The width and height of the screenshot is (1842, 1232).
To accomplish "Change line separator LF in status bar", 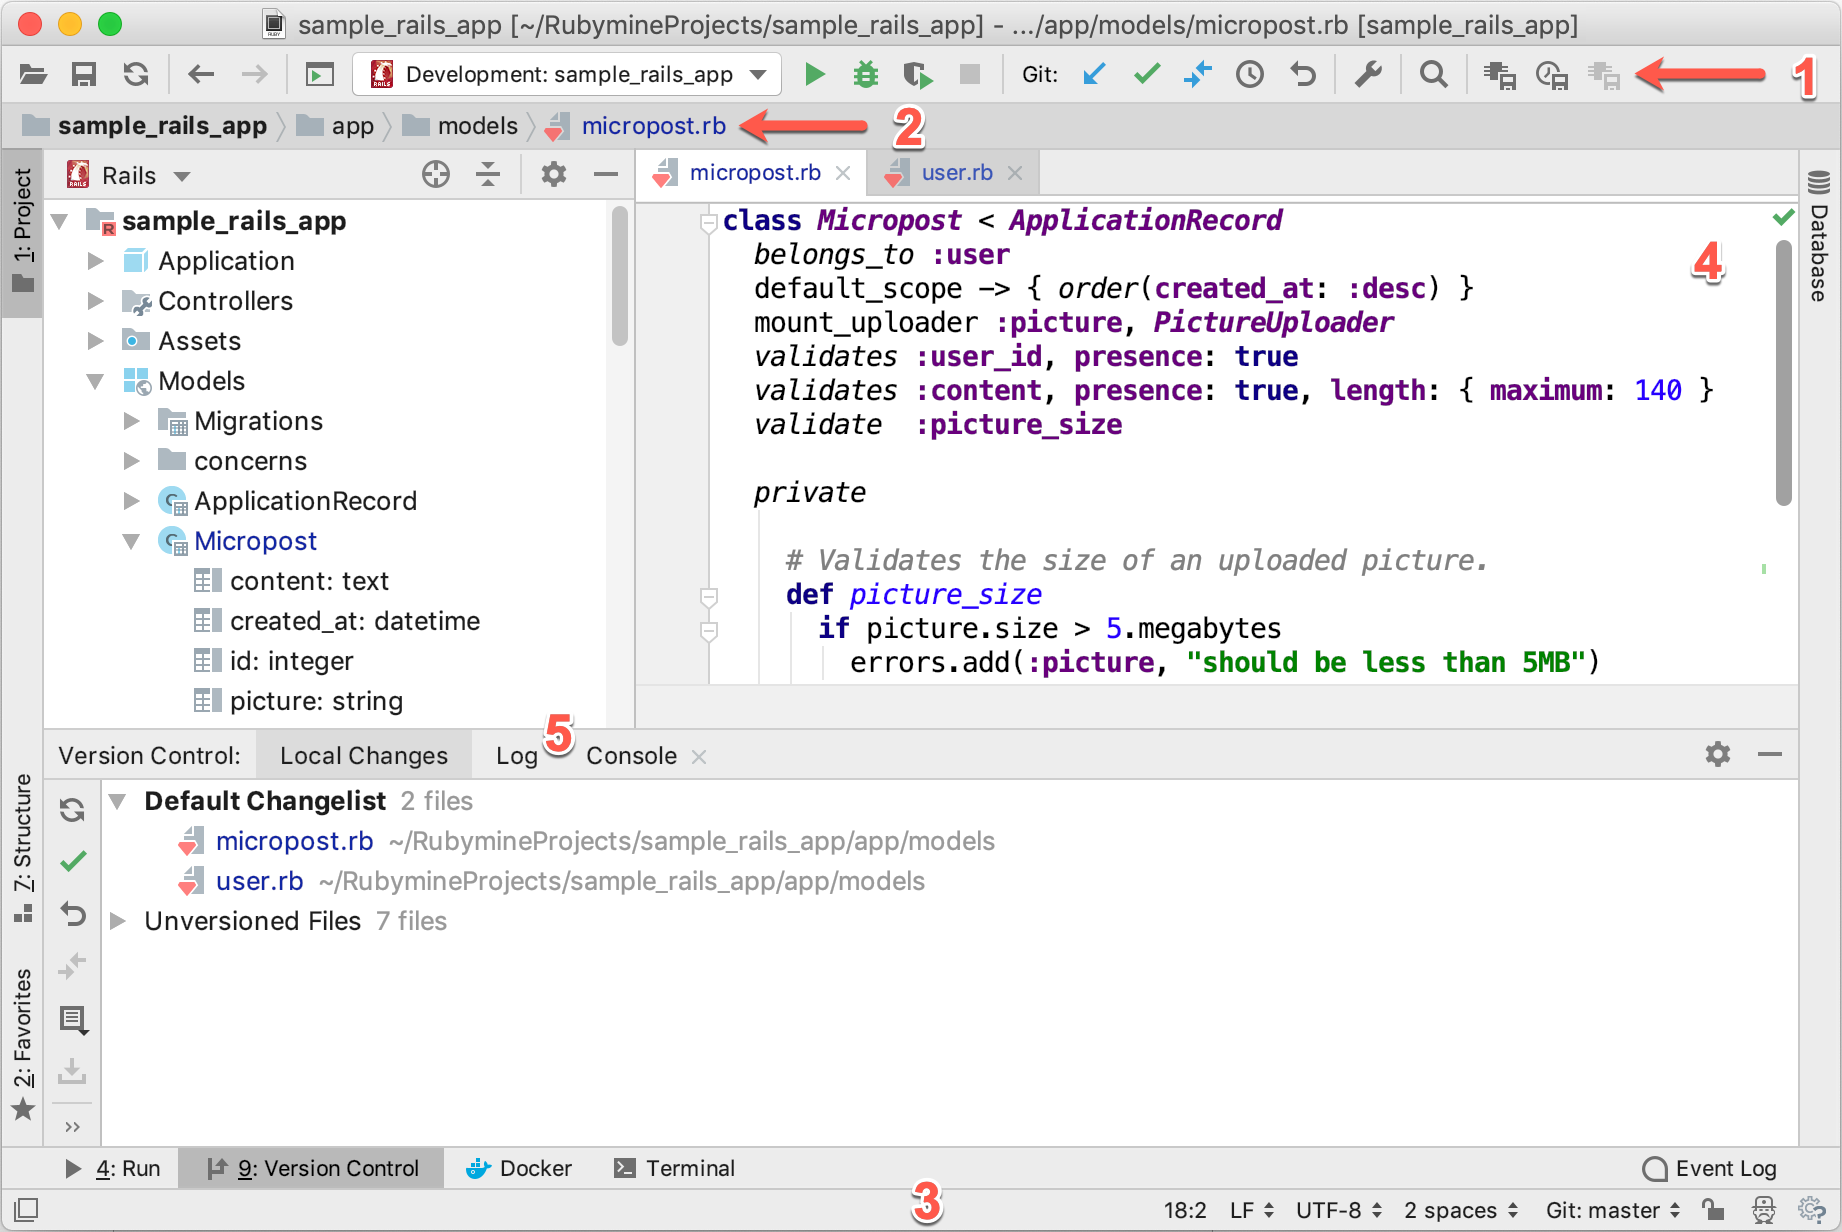I will [x=1252, y=1210].
